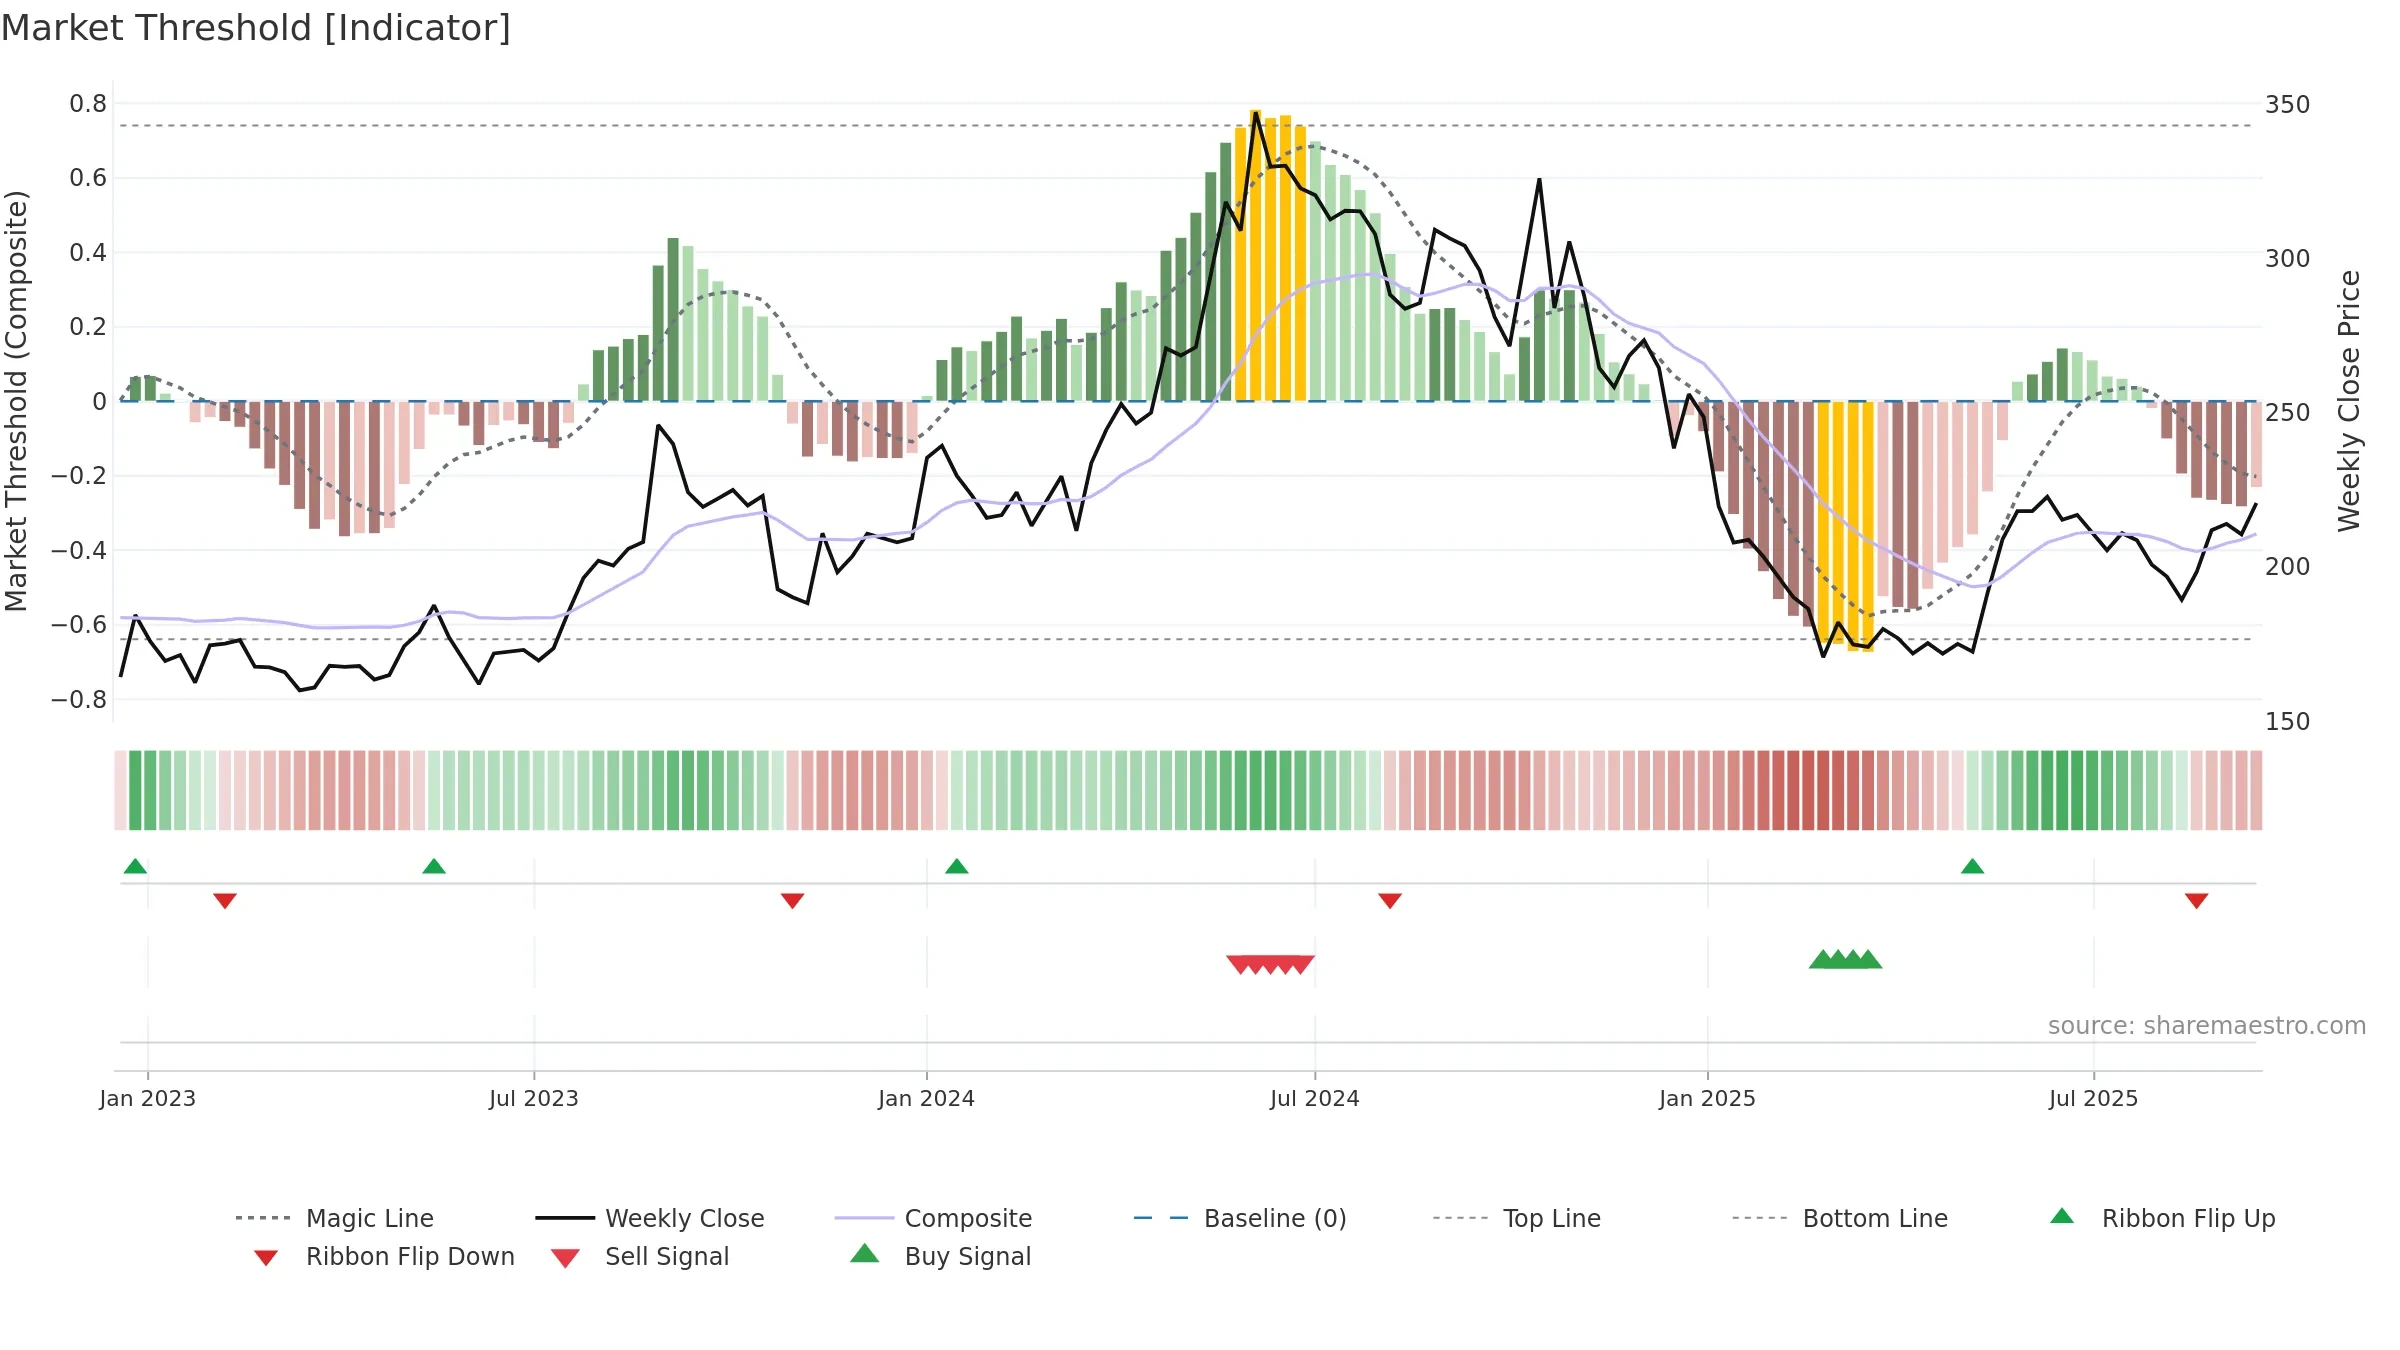Click the 300 price axis tick
2400x1350 pixels.
click(2288, 259)
